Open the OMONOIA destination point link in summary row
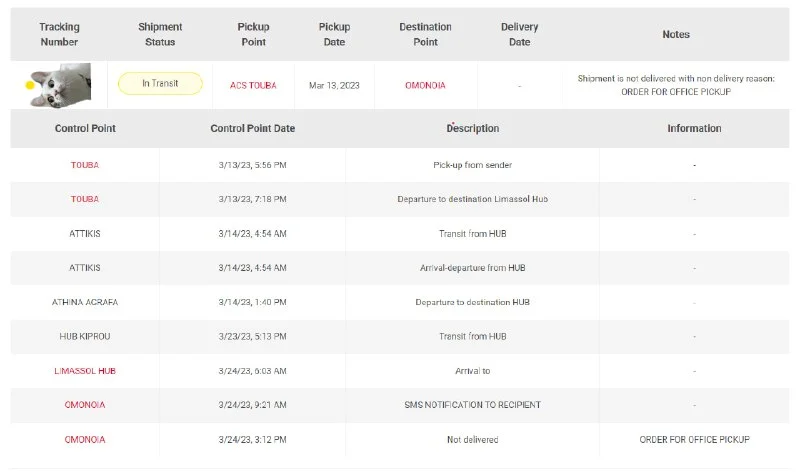Image resolution: width=800 pixels, height=476 pixels. click(425, 86)
